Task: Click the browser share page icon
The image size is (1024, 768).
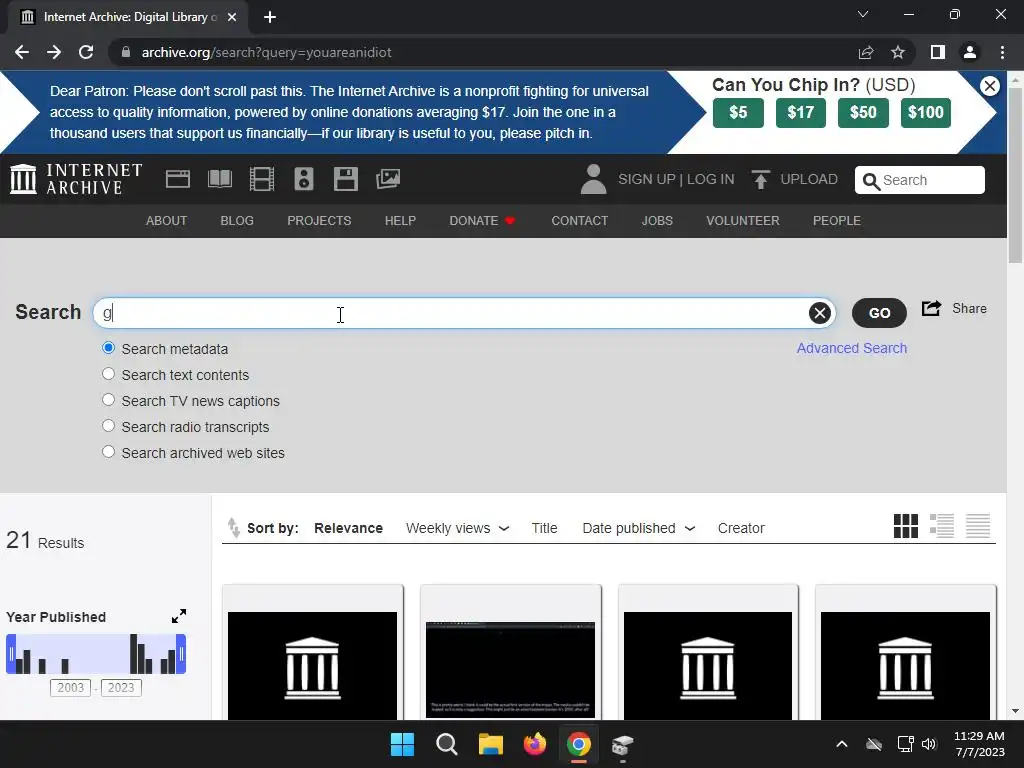Action: [x=866, y=52]
